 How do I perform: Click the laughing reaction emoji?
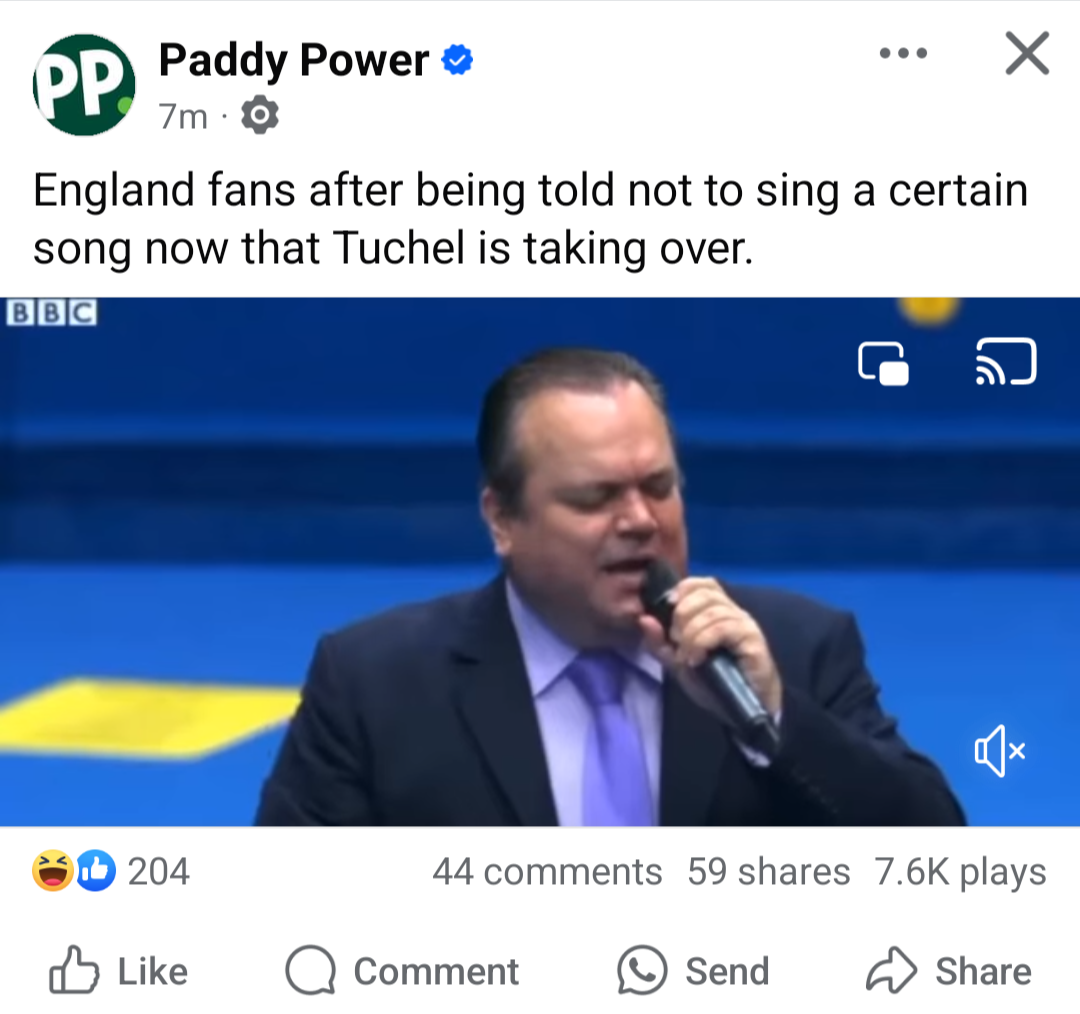51,872
